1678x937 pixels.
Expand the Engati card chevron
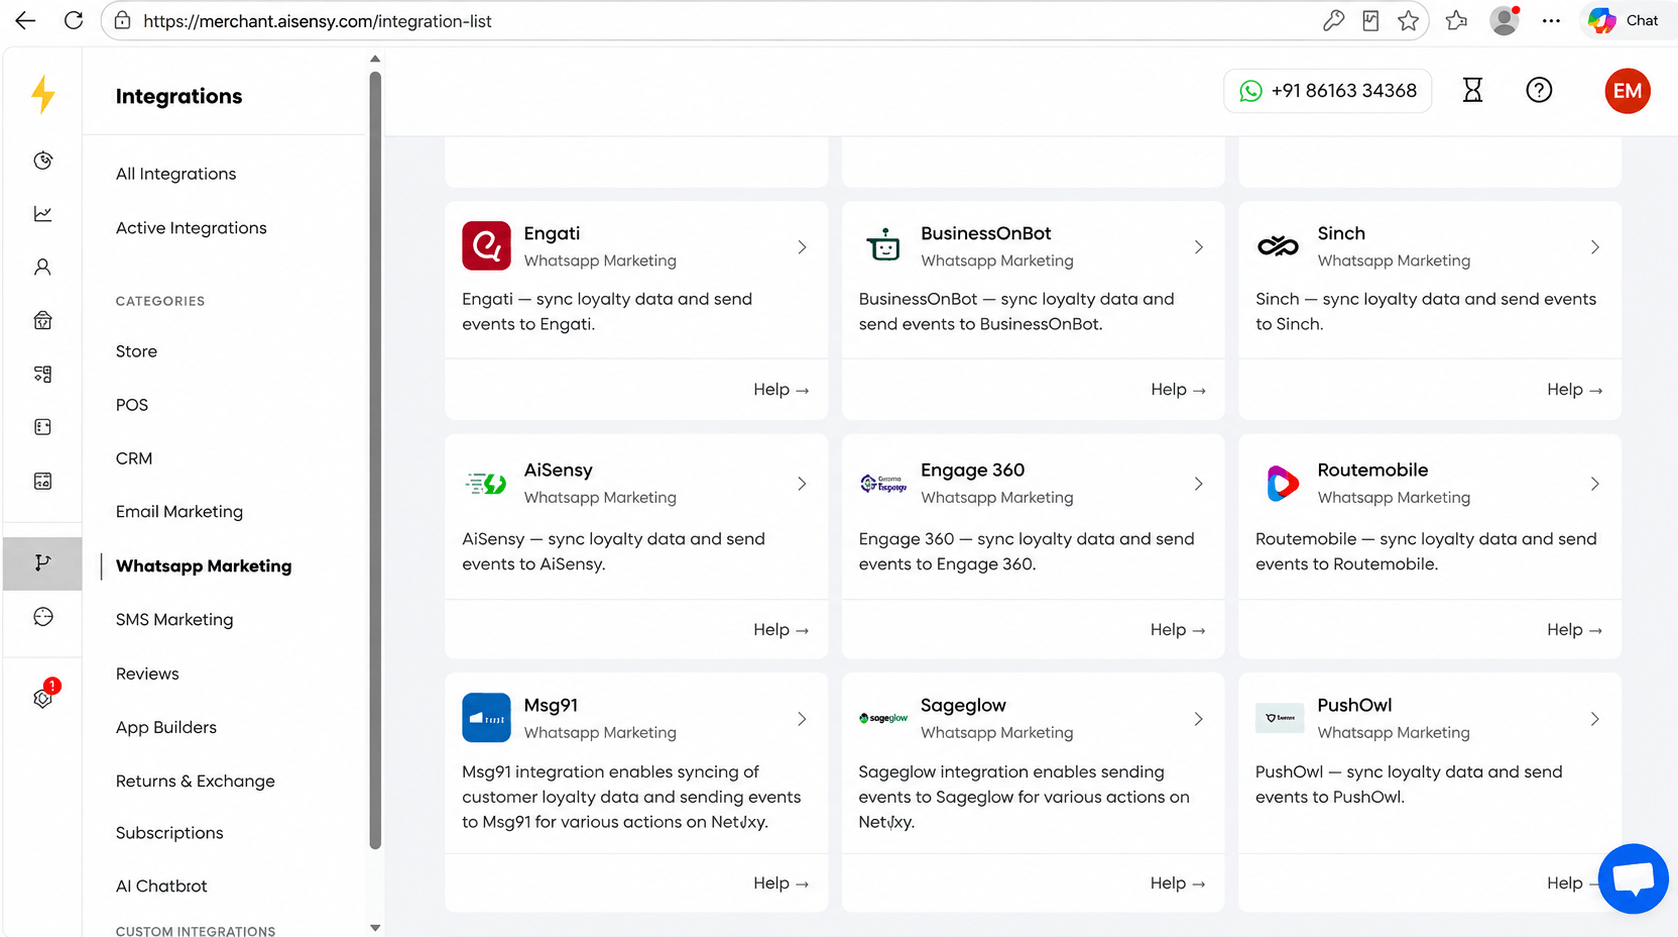coord(802,247)
